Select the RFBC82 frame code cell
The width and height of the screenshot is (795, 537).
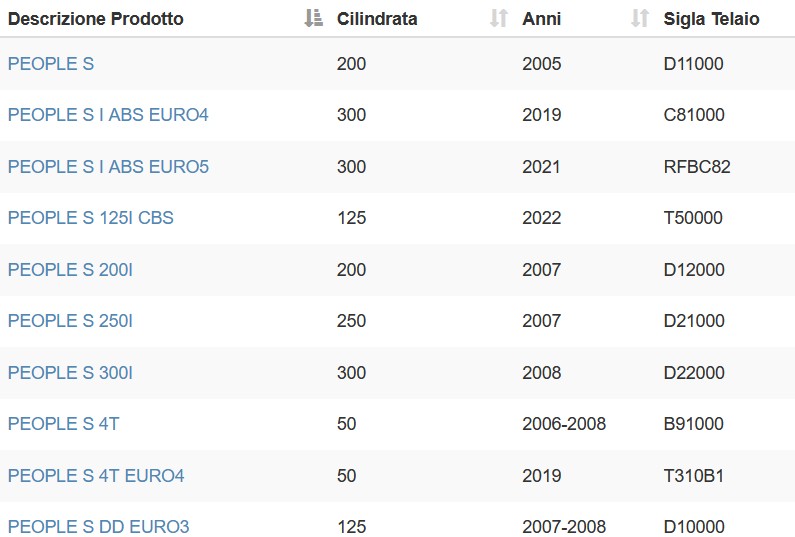point(697,167)
